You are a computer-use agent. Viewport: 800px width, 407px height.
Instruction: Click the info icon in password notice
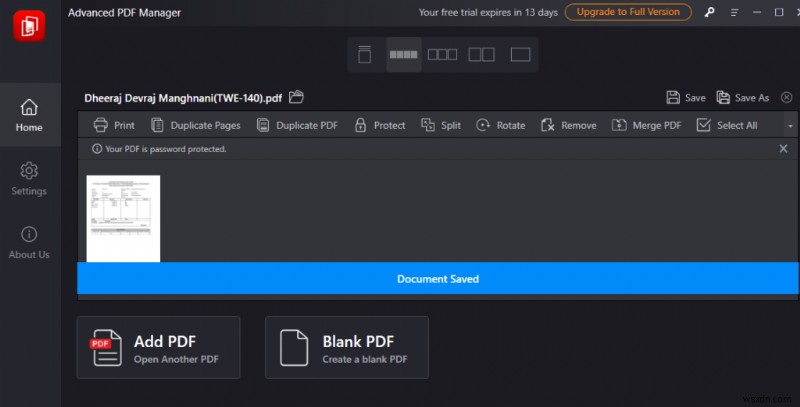coord(96,148)
